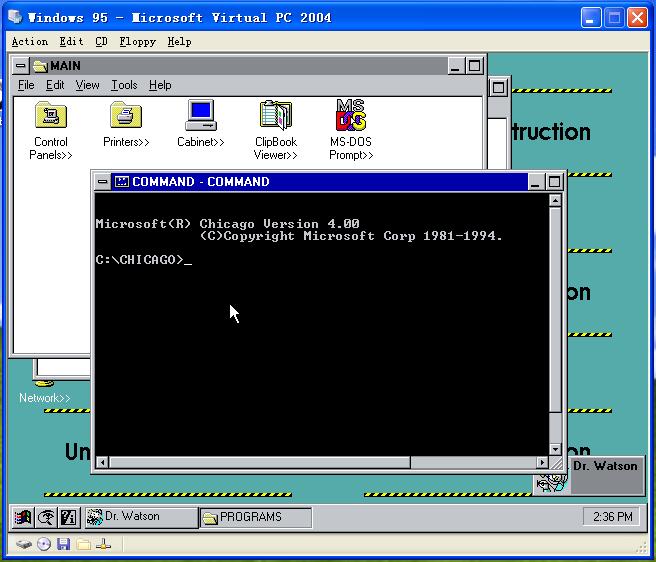Image resolution: width=656 pixels, height=562 pixels.
Task: Click the MAIN window folder title icon
Action: (x=40, y=66)
